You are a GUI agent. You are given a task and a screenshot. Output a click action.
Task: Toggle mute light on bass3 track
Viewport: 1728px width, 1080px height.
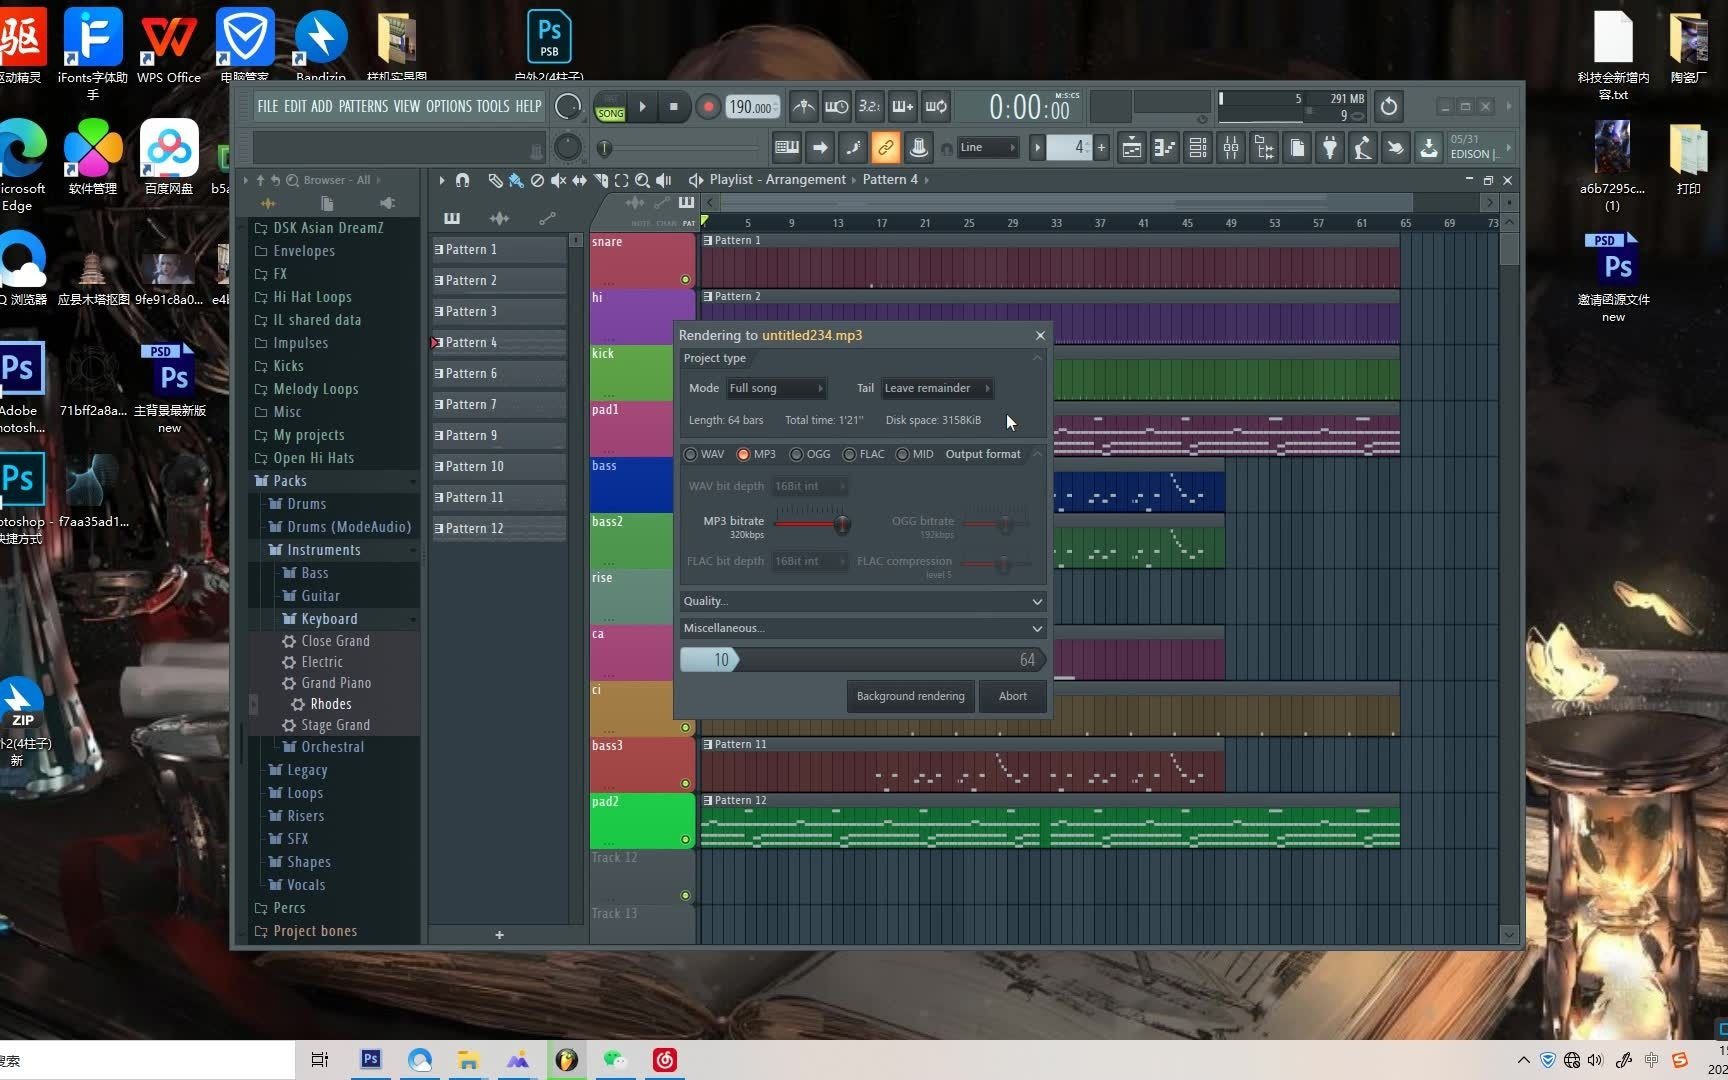pyautogui.click(x=685, y=783)
